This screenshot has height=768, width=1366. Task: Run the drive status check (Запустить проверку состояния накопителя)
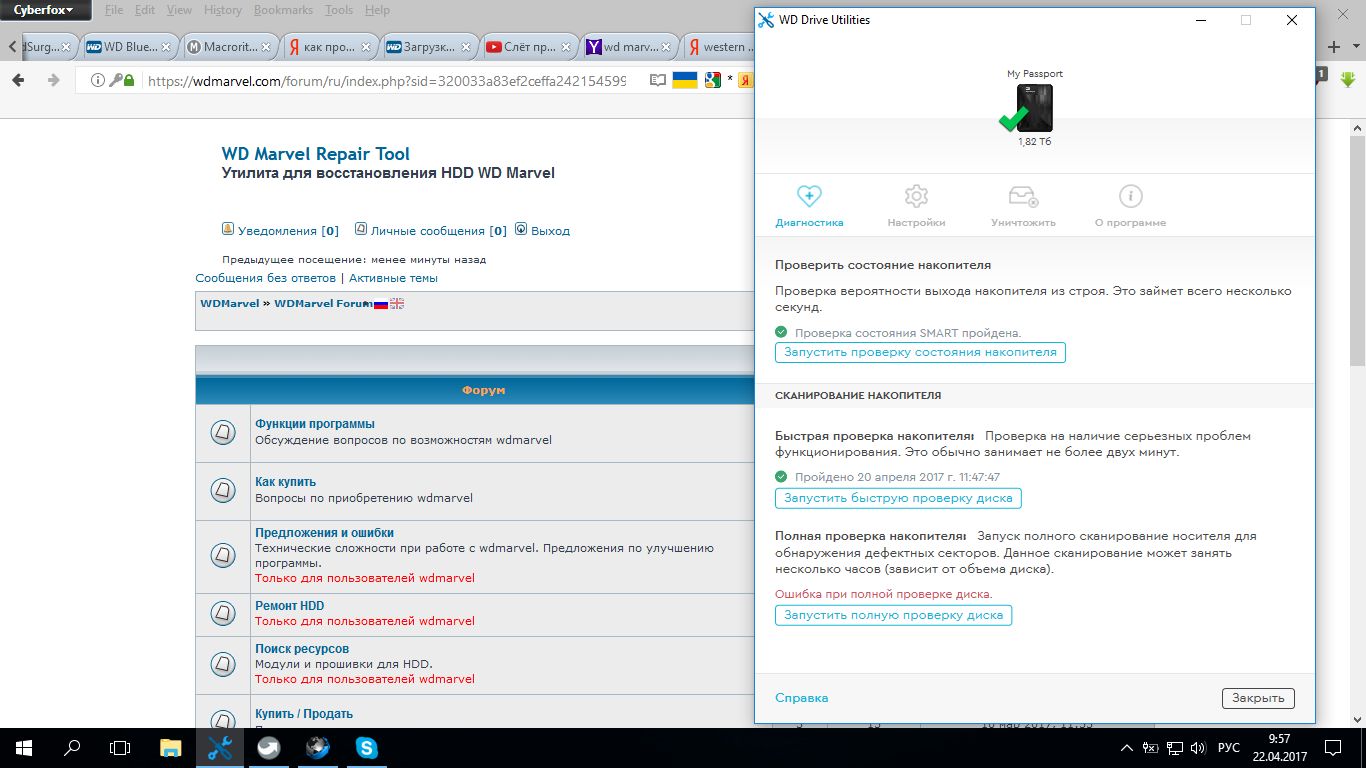click(x=920, y=352)
